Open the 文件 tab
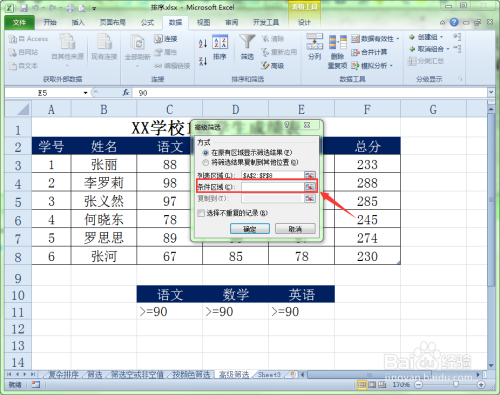This screenshot has width=500, height=395. (19, 22)
